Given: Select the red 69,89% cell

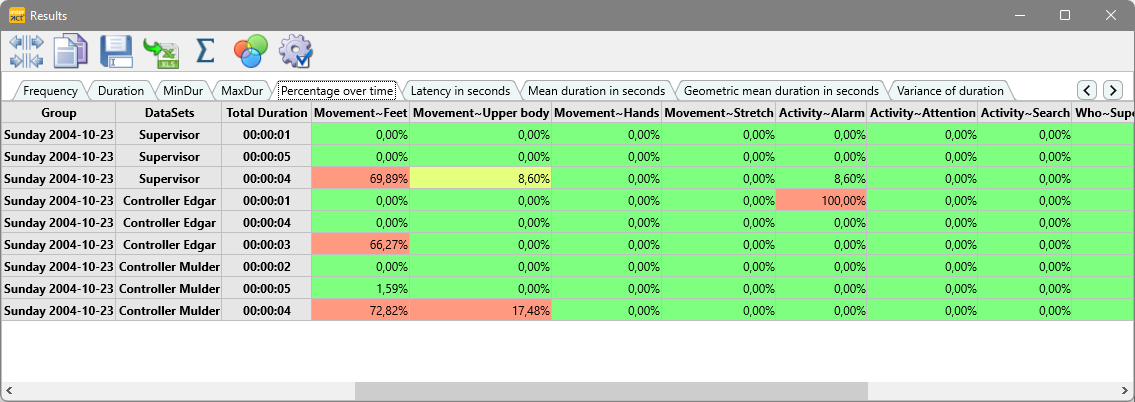Looking at the screenshot, I should tap(361, 178).
